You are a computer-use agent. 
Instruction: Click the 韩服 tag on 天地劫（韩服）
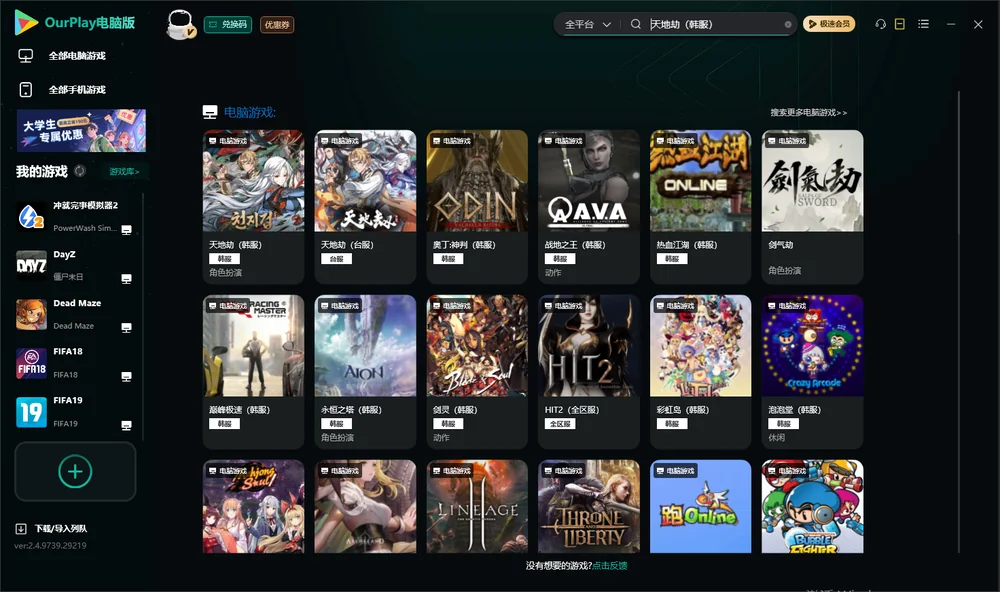[224, 259]
